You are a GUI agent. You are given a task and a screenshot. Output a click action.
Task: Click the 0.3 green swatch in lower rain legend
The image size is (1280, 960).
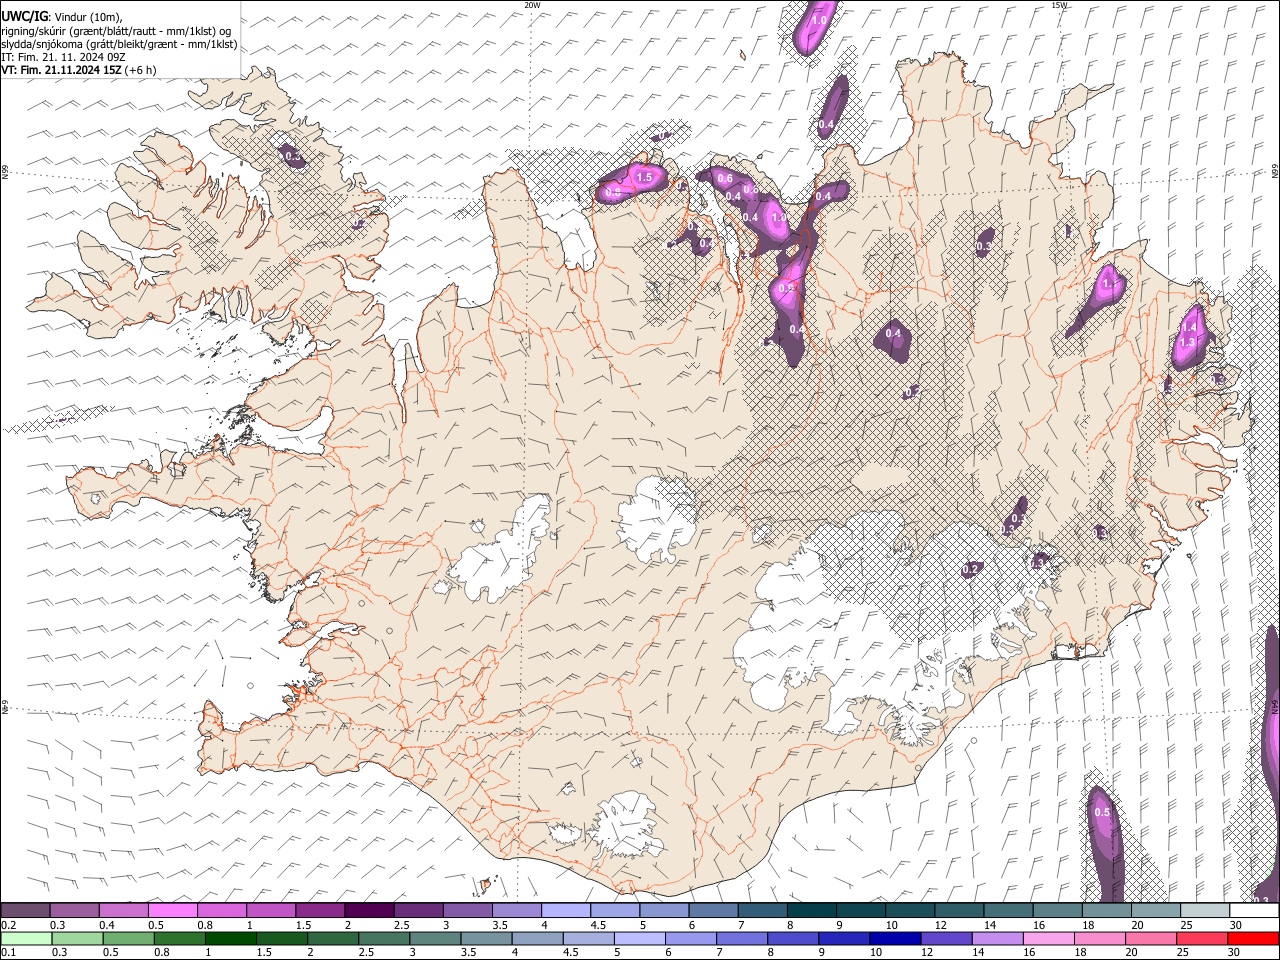(x=76, y=938)
